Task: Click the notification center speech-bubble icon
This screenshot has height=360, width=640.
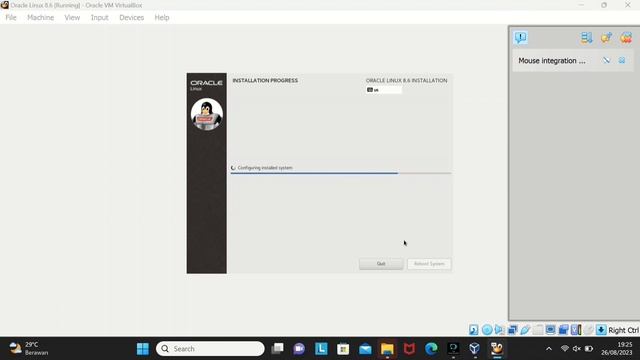Action: [521, 38]
